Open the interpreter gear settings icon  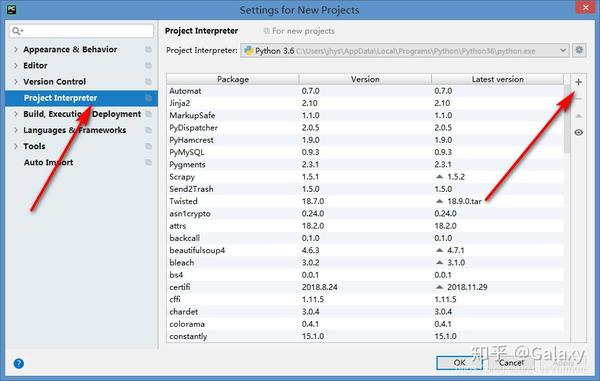pos(579,50)
